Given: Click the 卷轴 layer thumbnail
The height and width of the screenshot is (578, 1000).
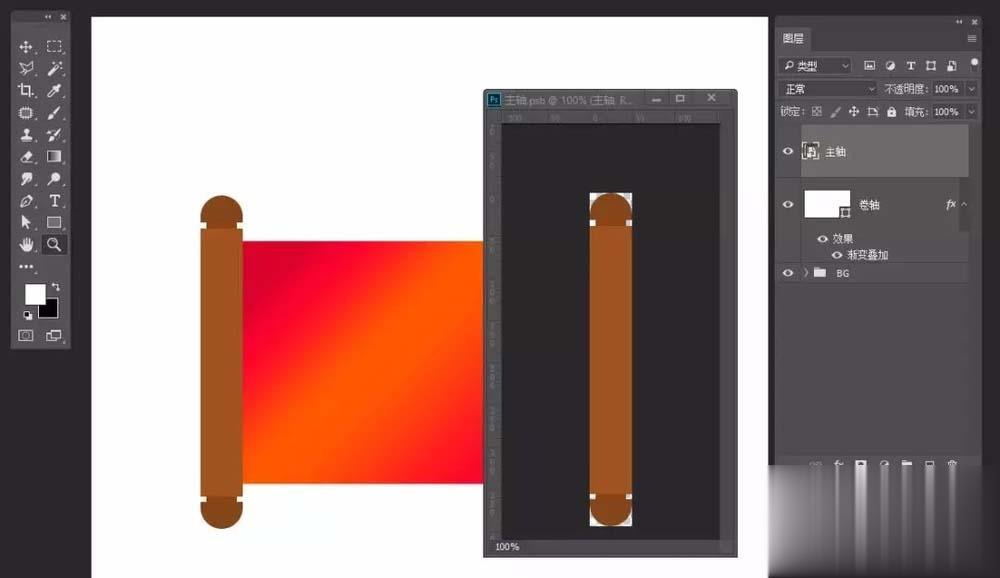Looking at the screenshot, I should pos(827,204).
